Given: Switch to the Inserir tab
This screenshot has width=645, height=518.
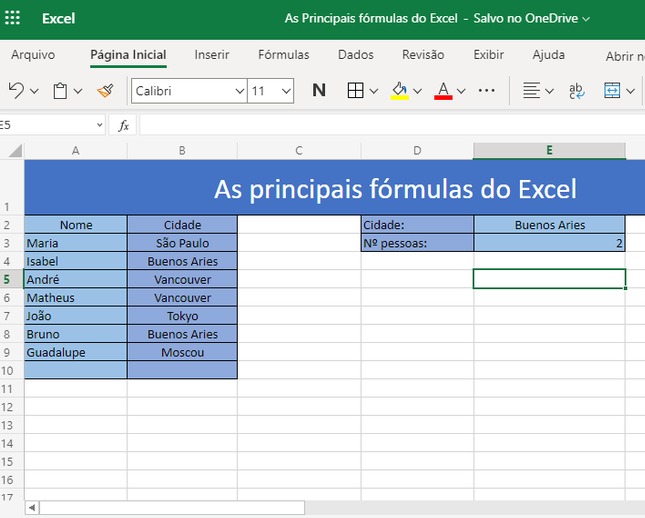Looking at the screenshot, I should (x=212, y=55).
